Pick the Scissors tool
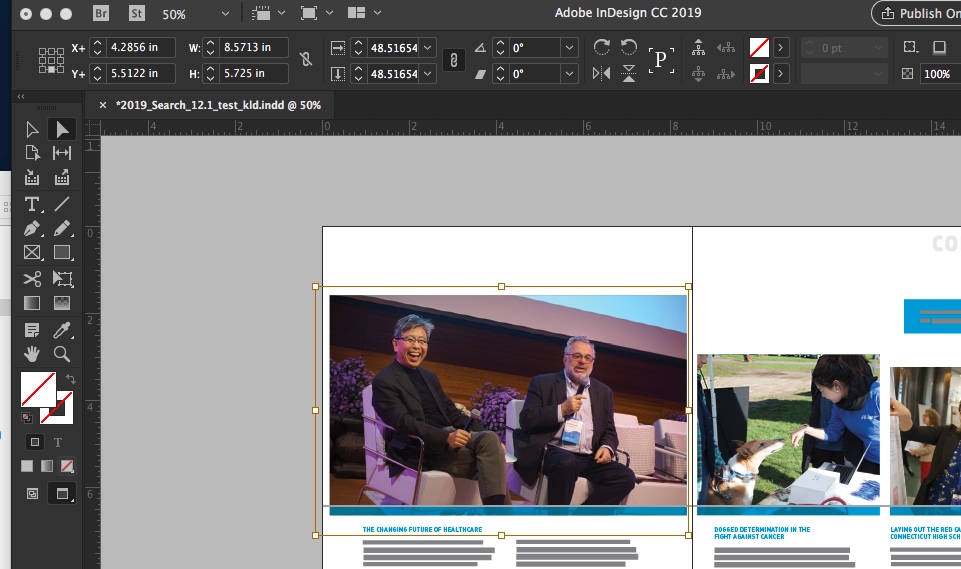961x569 pixels. (32, 278)
